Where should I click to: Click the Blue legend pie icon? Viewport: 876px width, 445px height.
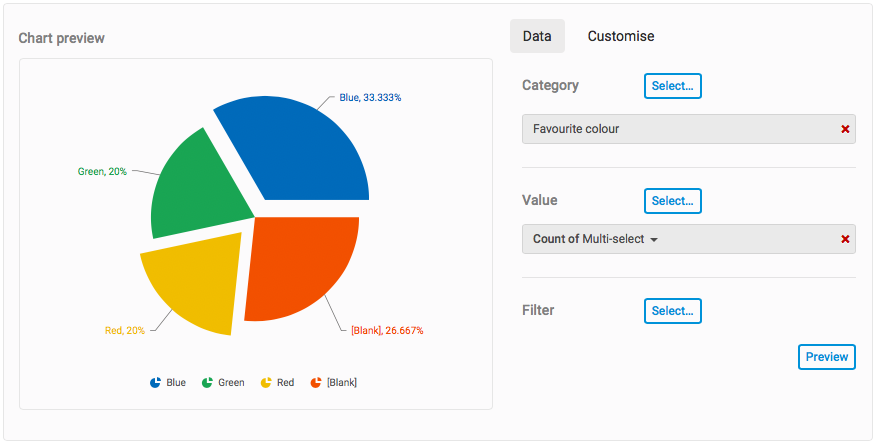coord(155,383)
